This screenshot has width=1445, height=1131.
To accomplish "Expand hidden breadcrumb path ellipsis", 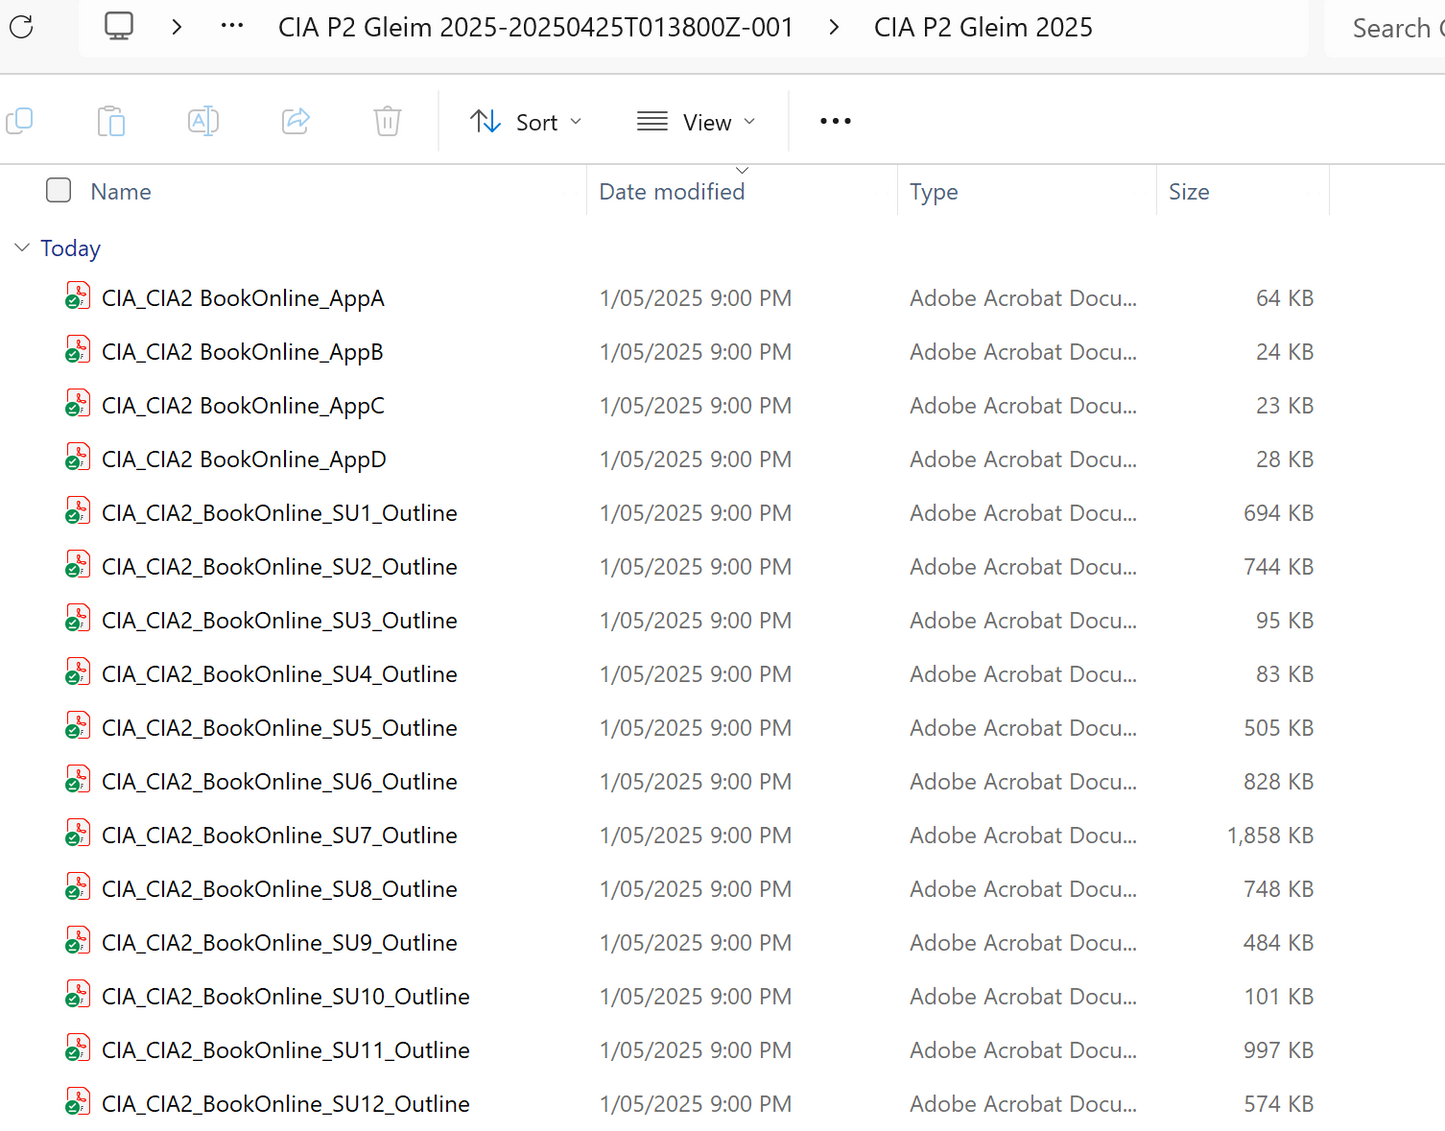I will [232, 27].
